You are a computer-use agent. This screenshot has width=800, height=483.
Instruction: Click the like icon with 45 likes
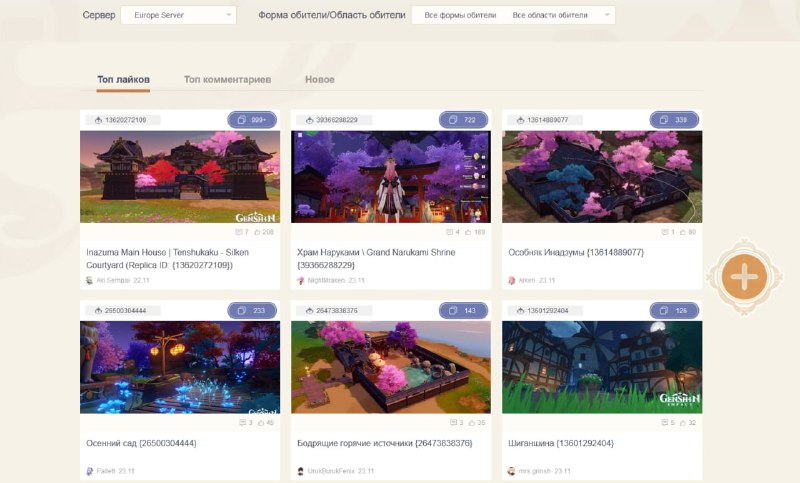(261, 423)
